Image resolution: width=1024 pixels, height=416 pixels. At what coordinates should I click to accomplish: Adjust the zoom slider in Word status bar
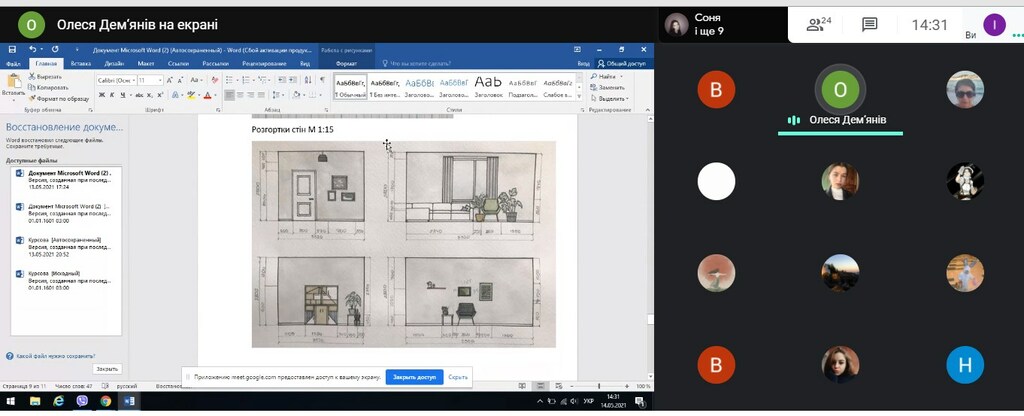pyautogui.click(x=600, y=386)
